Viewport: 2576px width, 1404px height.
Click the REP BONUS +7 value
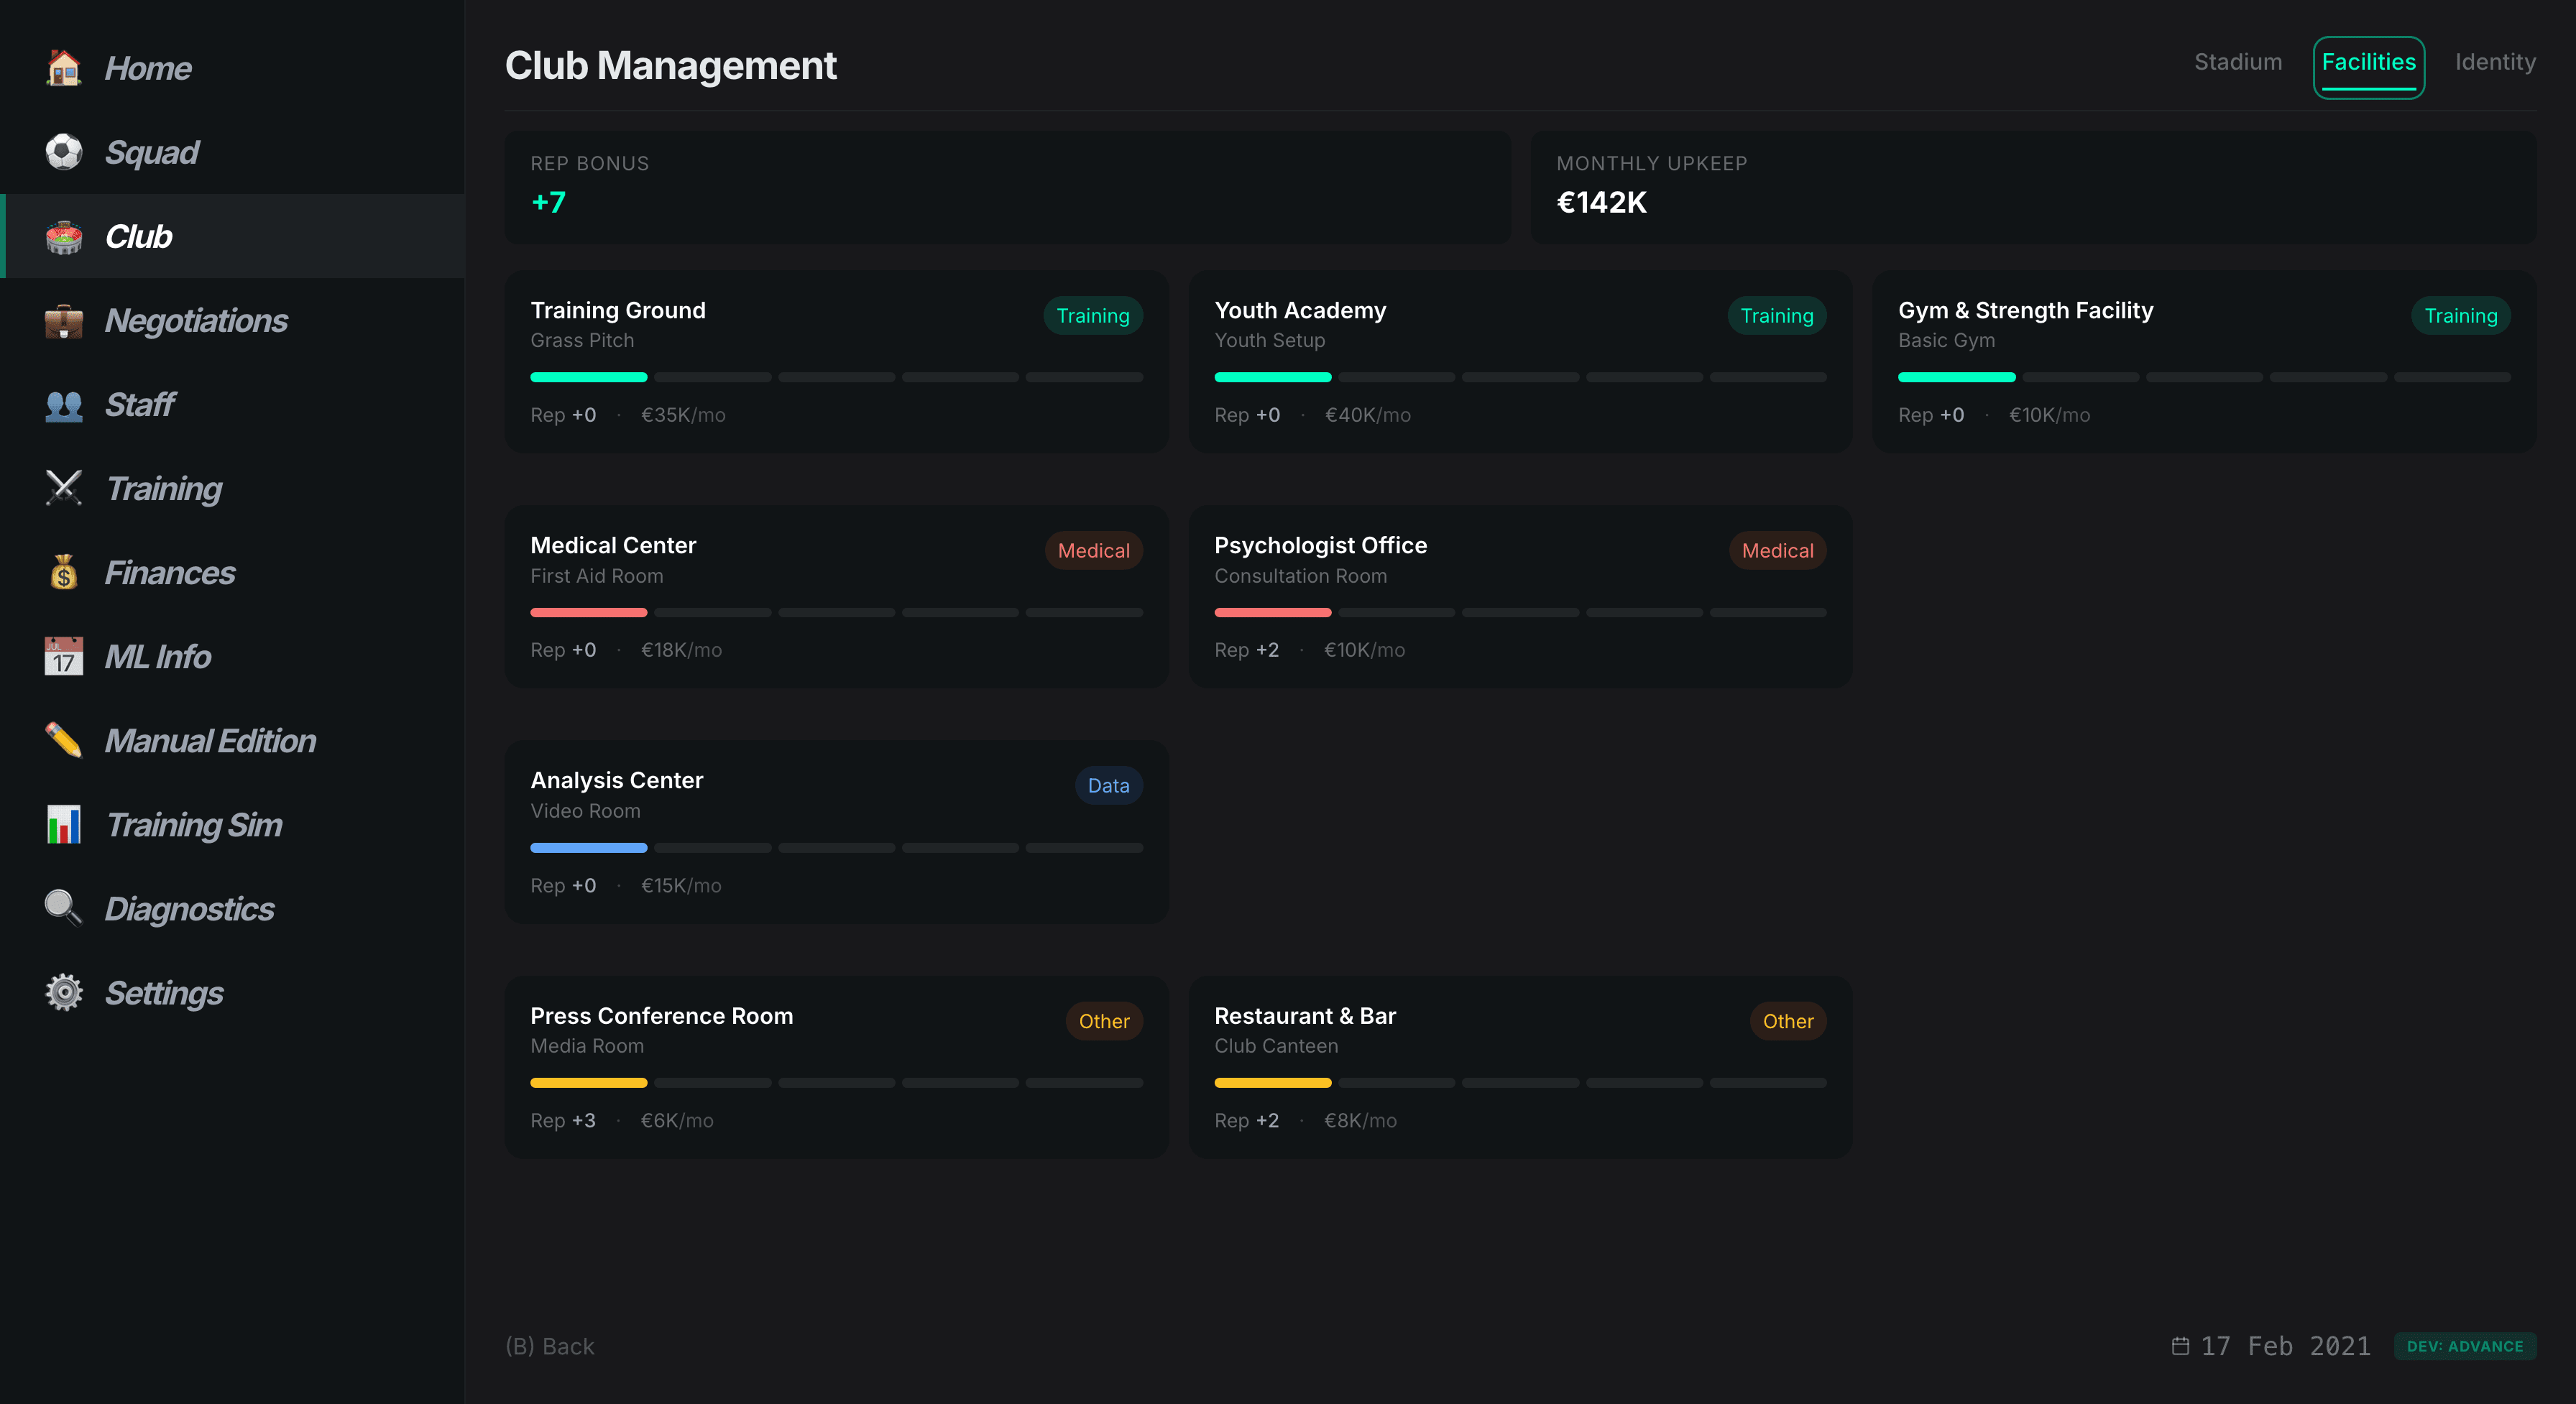[548, 202]
